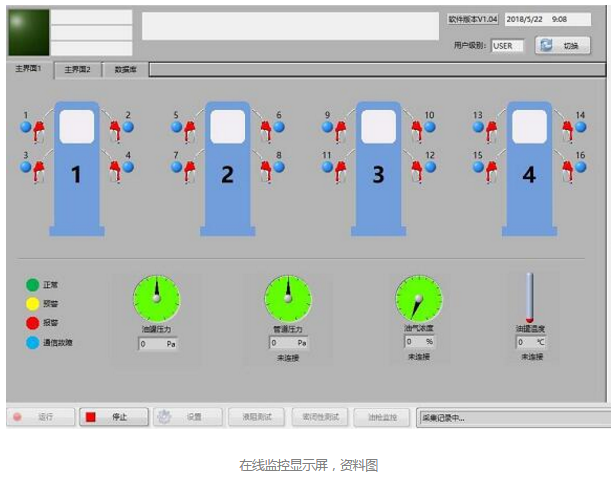
Task: Click the blue status light for gun 4
Action: pyautogui.click(x=128, y=167)
